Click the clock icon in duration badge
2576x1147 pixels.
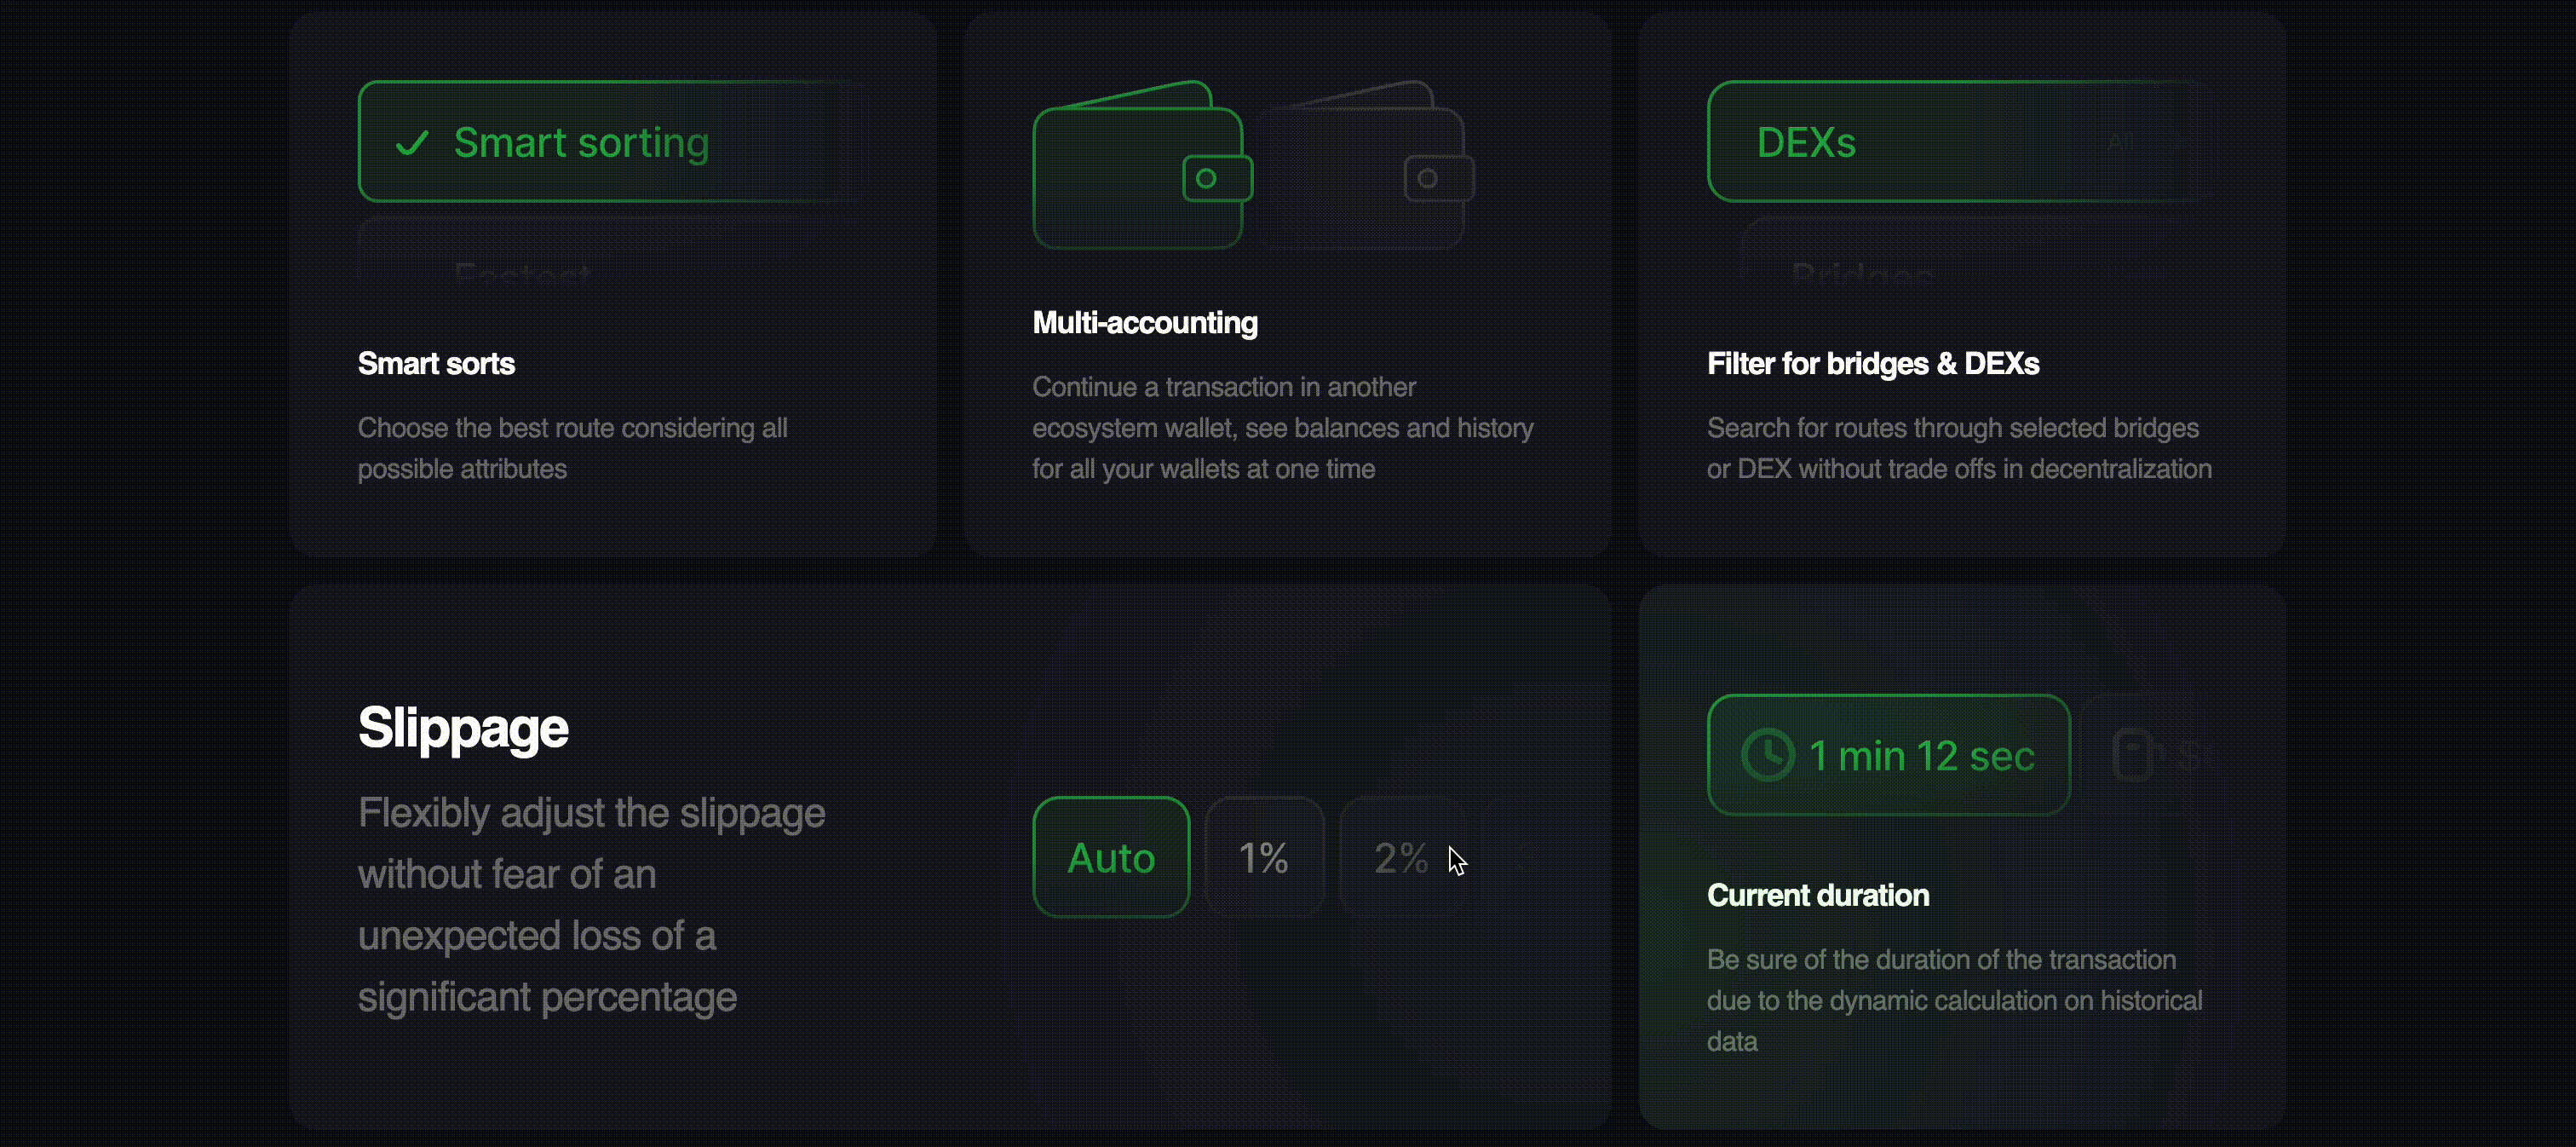pyautogui.click(x=1768, y=755)
